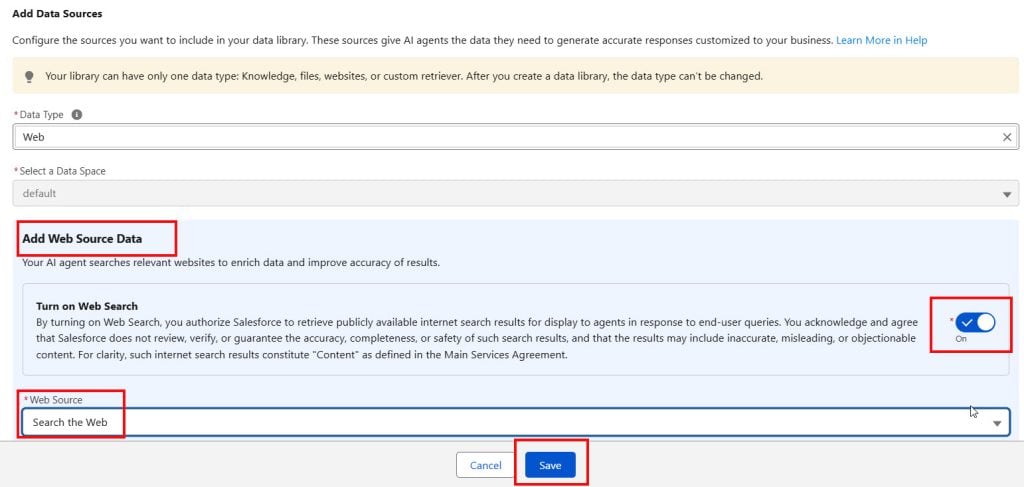Click the Data Type info icon

(x=76, y=114)
